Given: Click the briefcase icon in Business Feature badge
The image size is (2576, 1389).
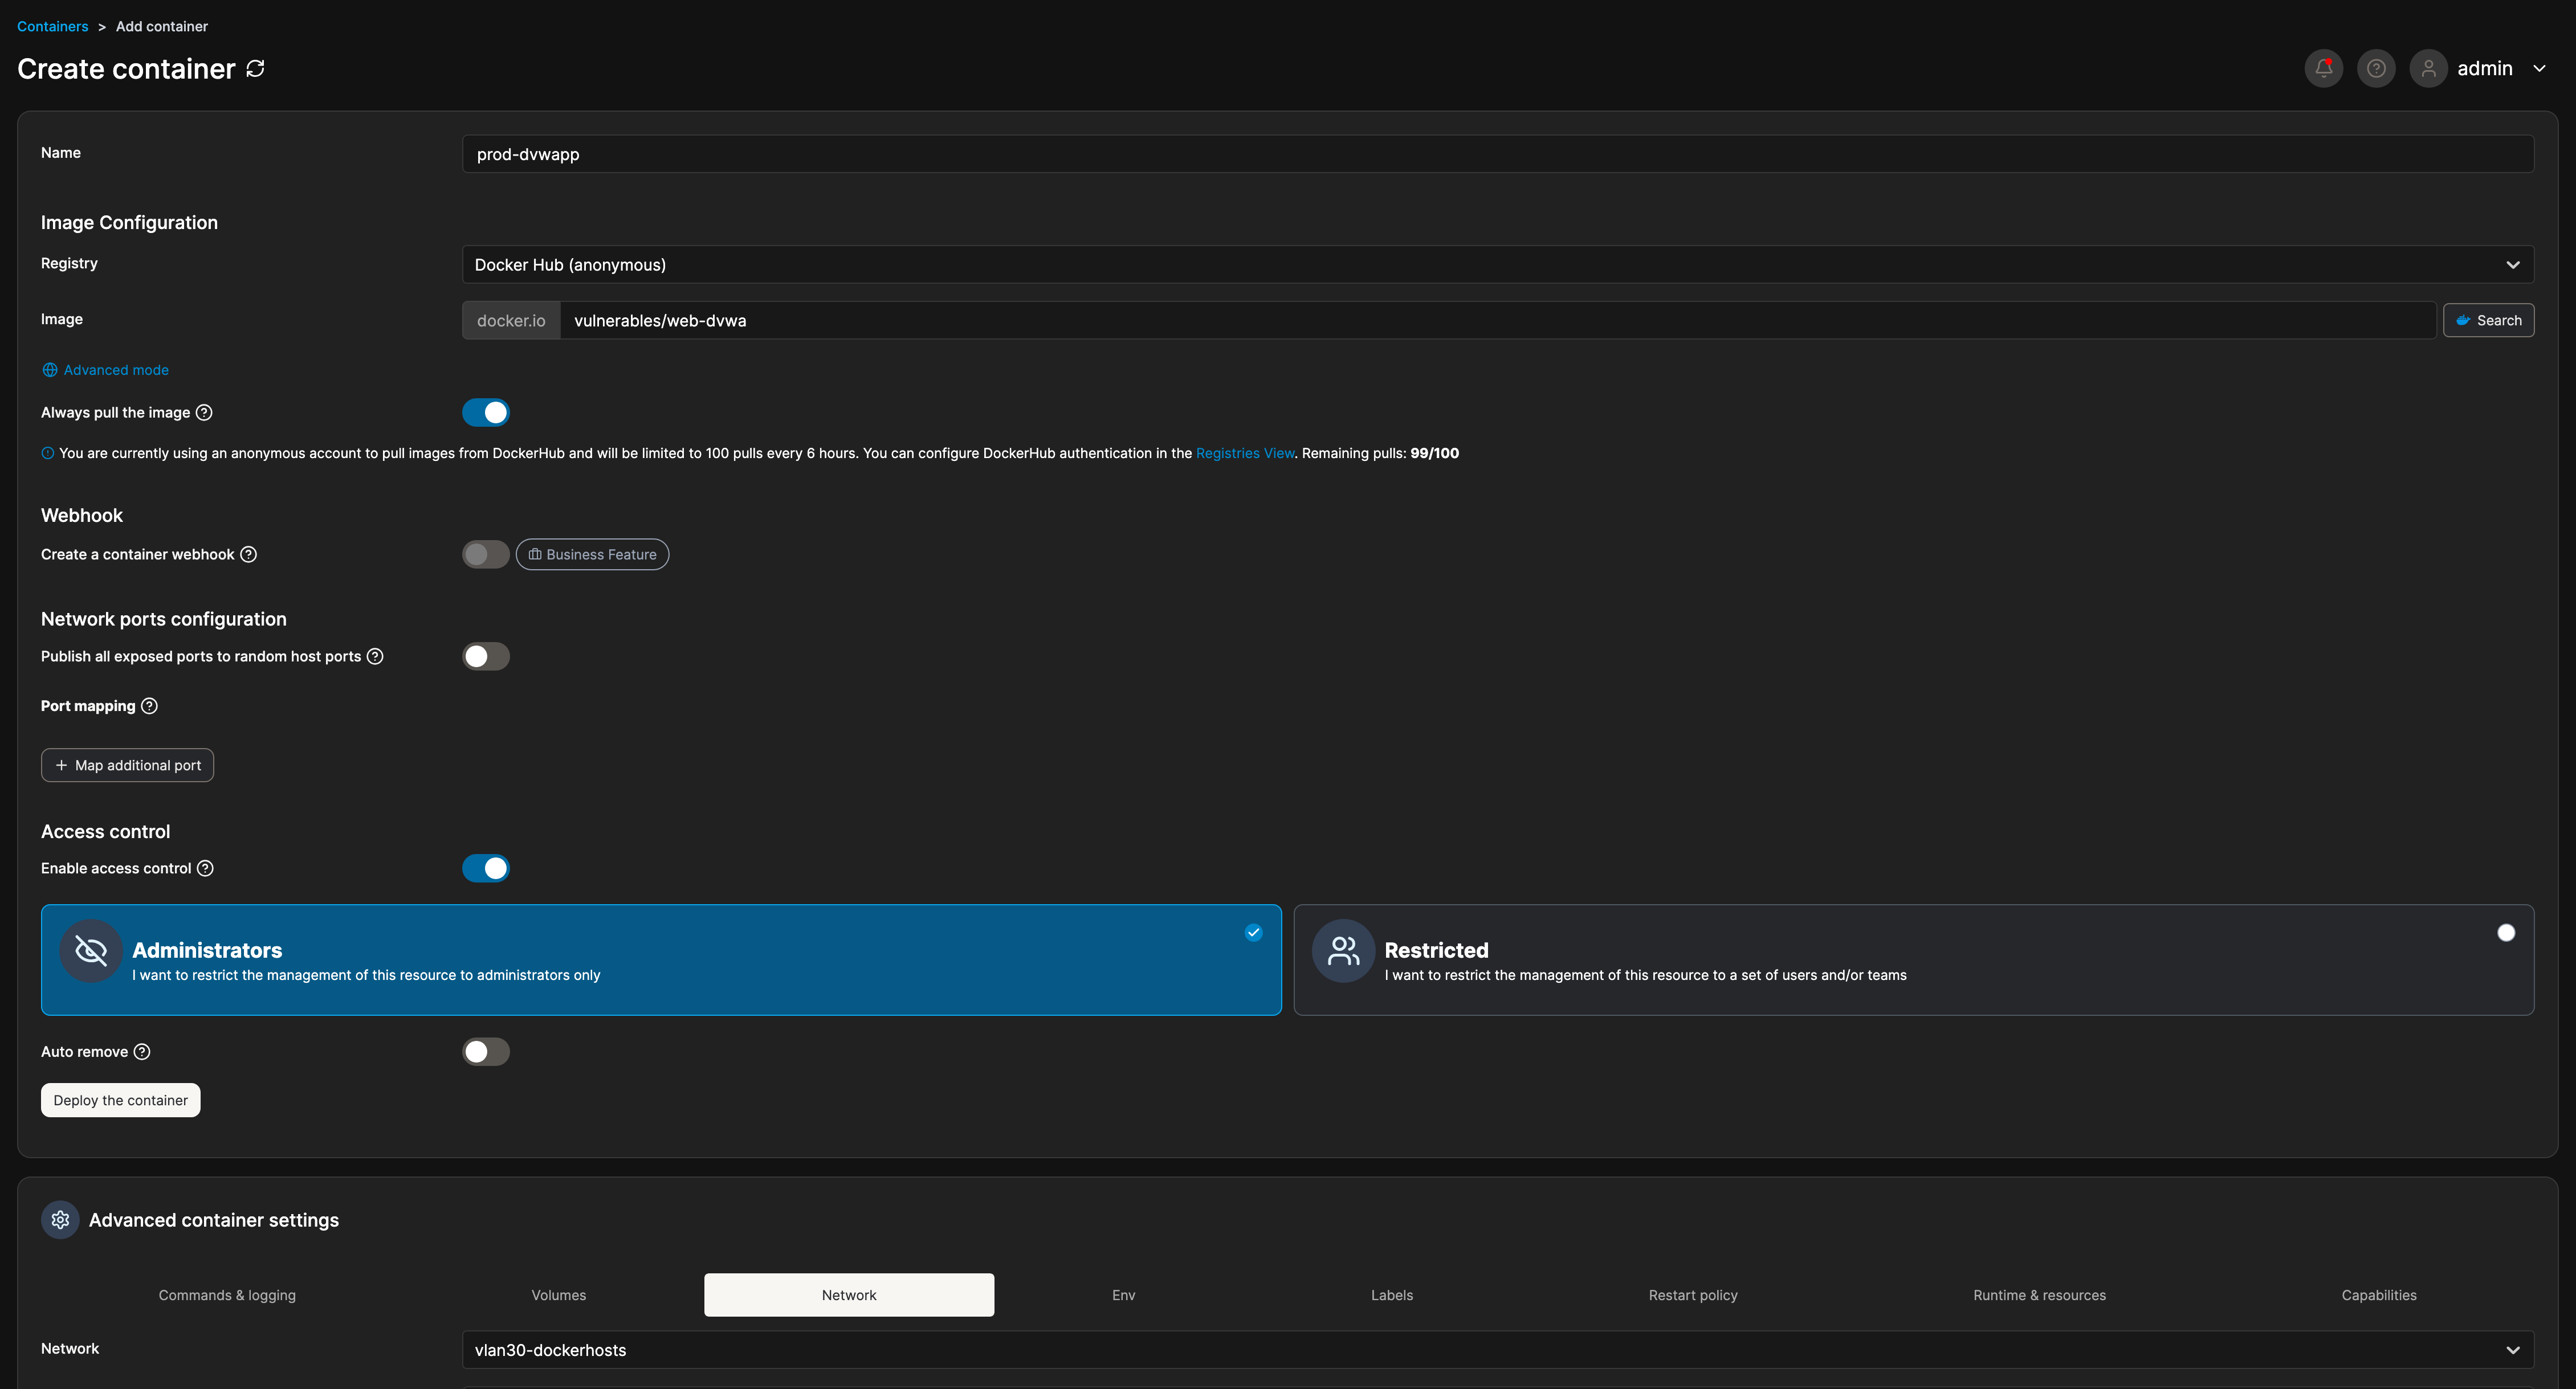Looking at the screenshot, I should [535, 555].
